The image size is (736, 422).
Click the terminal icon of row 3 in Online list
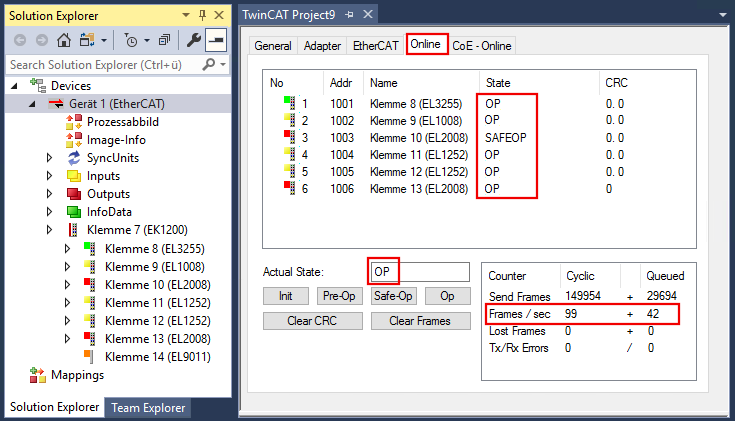pyautogui.click(x=290, y=137)
